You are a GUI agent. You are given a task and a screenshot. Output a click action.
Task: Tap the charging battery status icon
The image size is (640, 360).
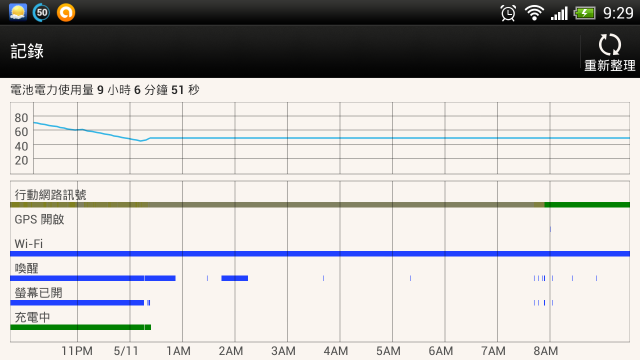tap(584, 13)
